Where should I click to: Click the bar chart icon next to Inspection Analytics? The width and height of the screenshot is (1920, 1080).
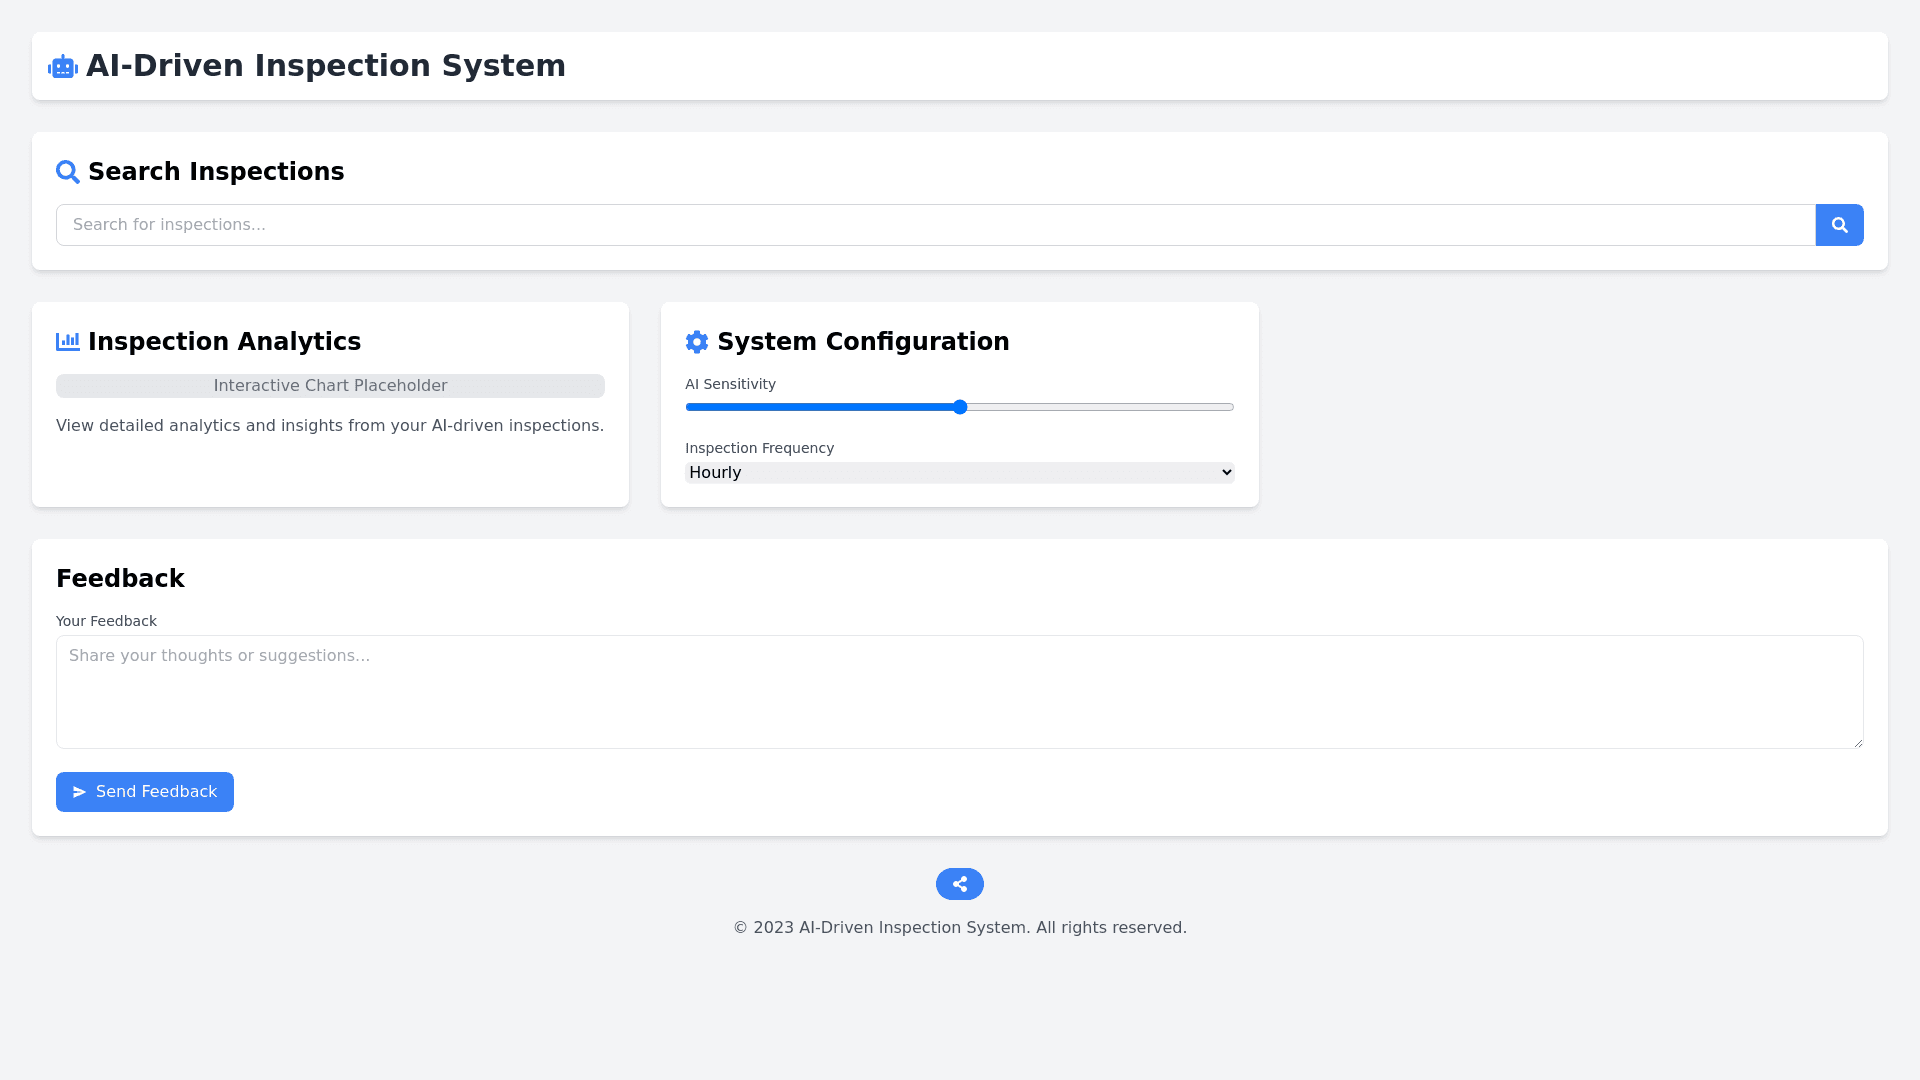pos(67,341)
